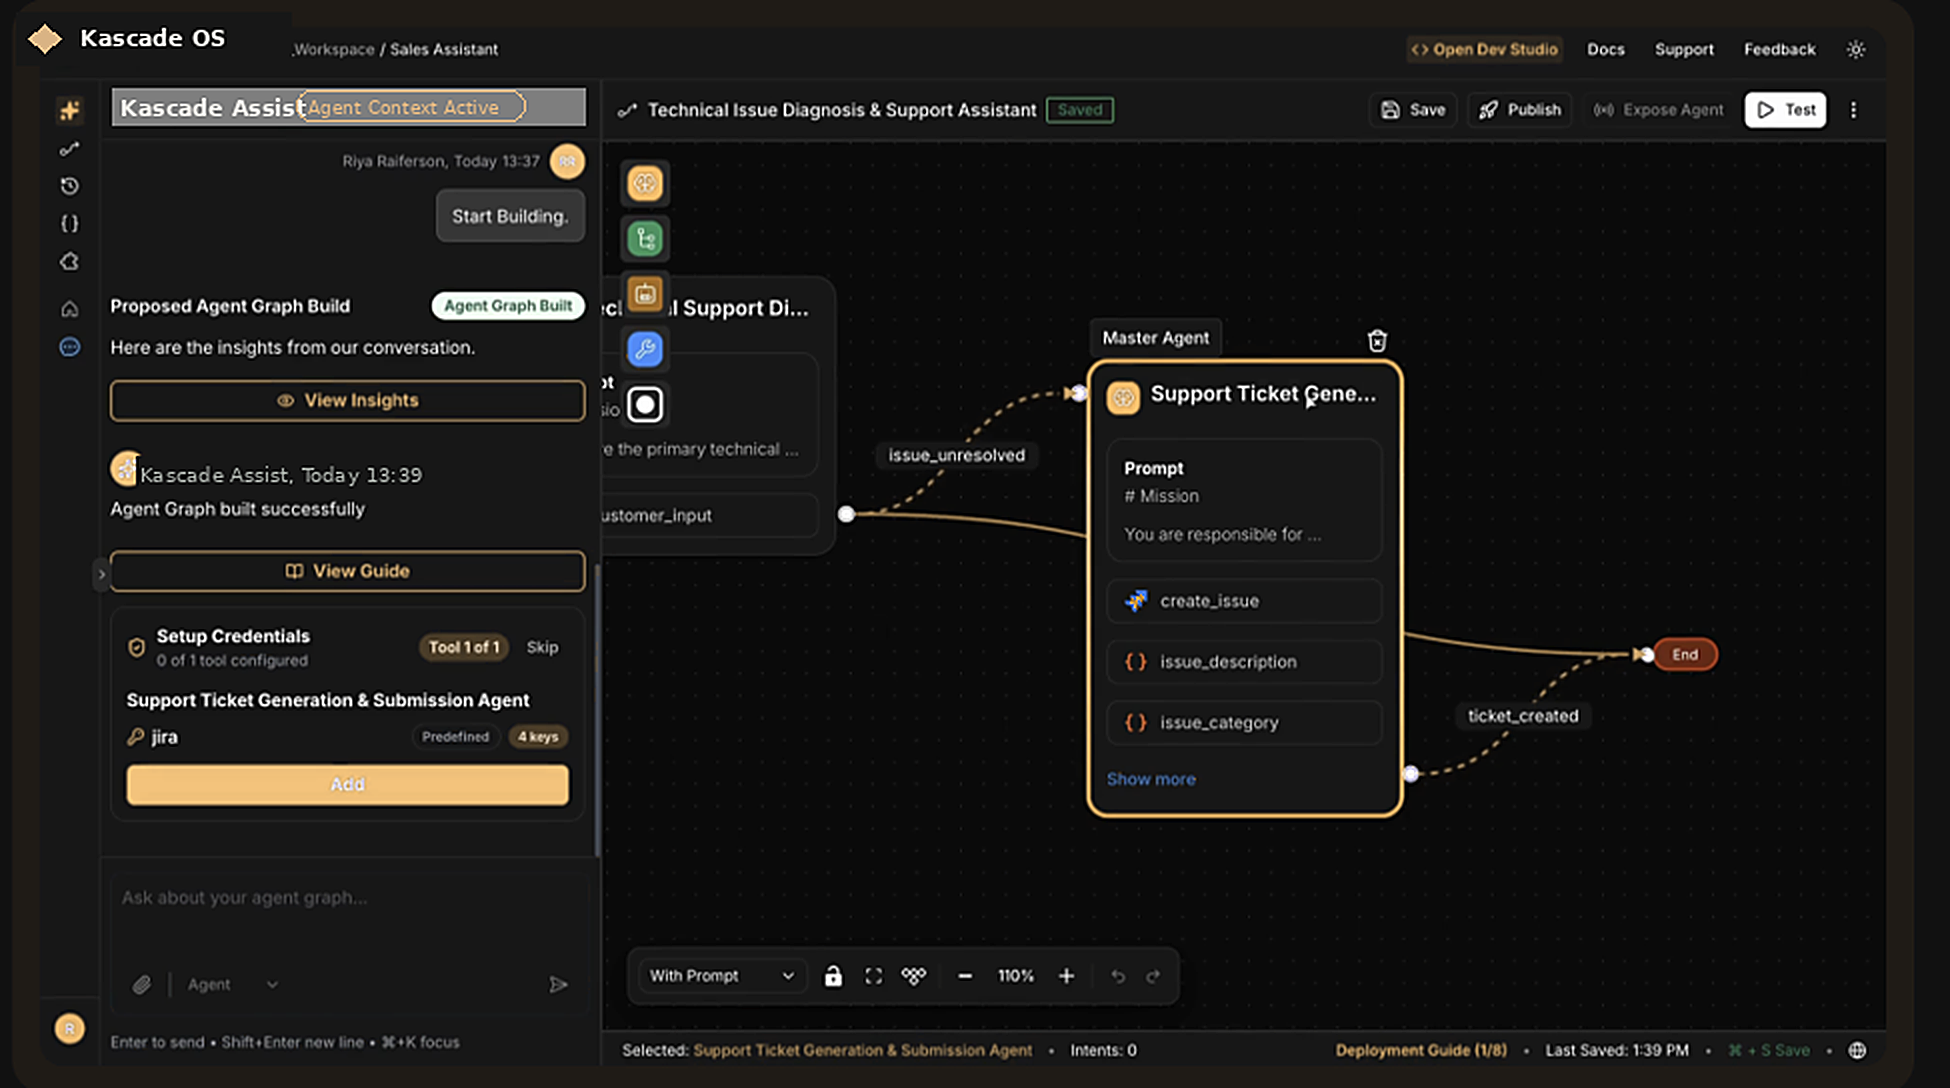
Task: Open the Agent mode dropdown in chat input
Action: click(233, 985)
